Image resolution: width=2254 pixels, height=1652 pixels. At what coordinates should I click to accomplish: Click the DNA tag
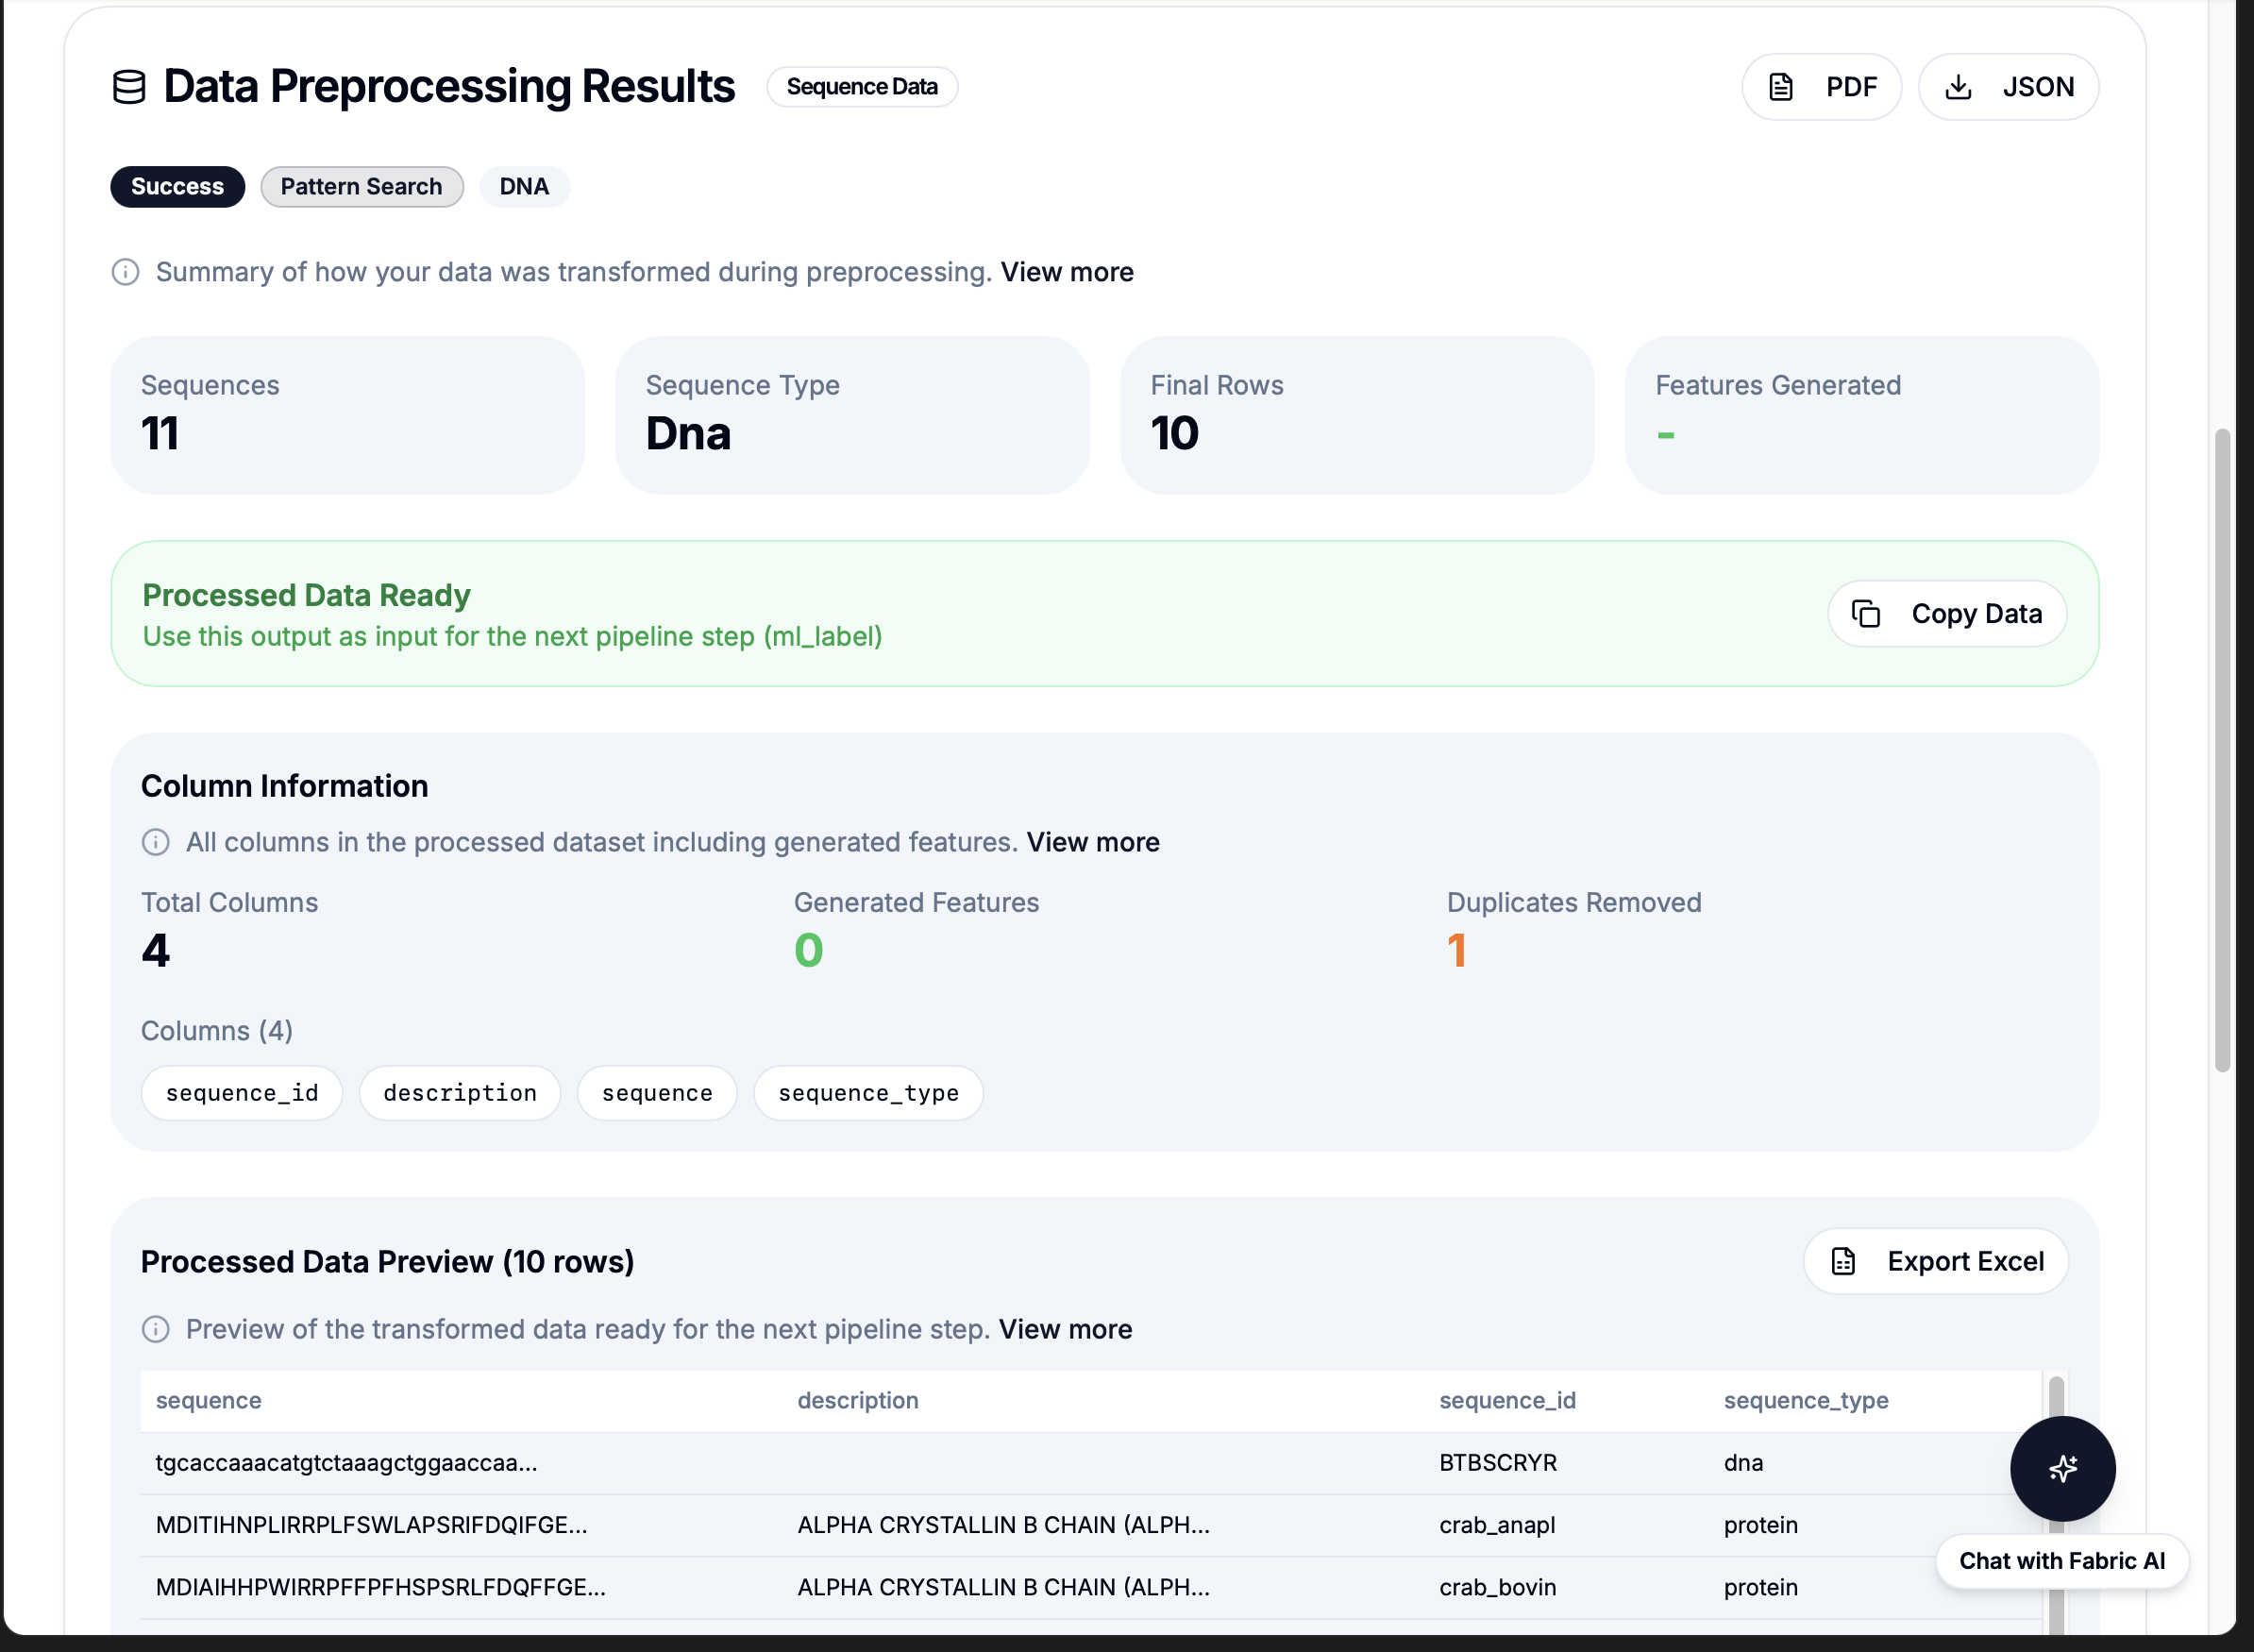[524, 187]
